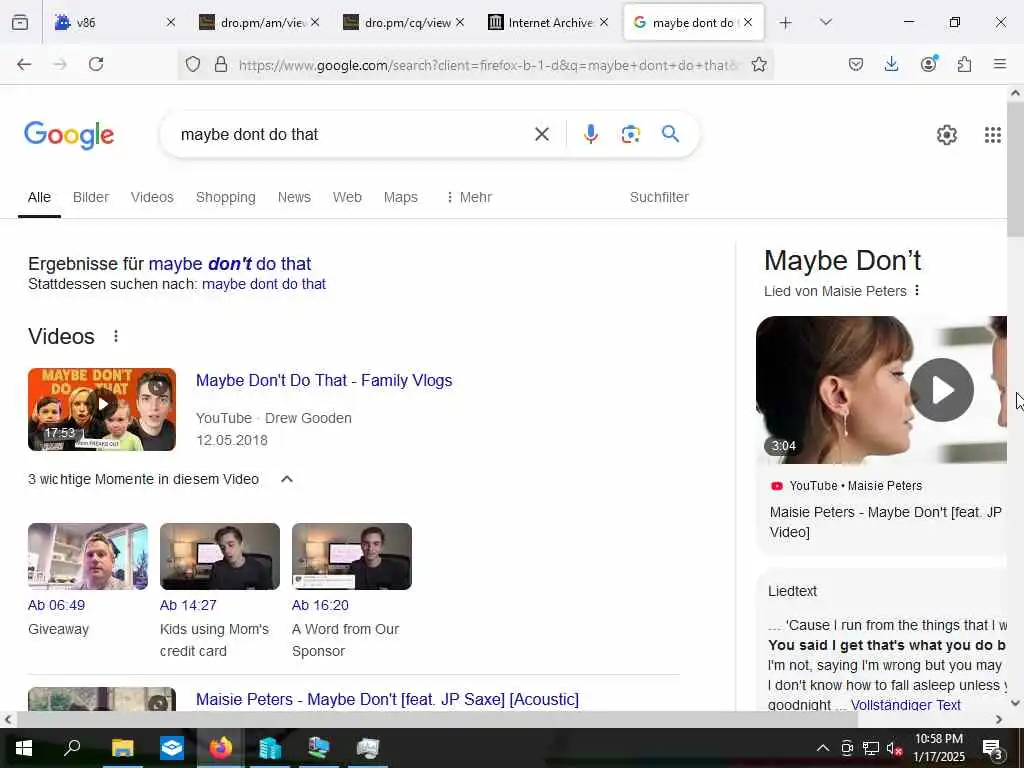Screen dimensions: 1024x768
Task: Open Firefox account icon
Action: pyautogui.click(x=928, y=64)
